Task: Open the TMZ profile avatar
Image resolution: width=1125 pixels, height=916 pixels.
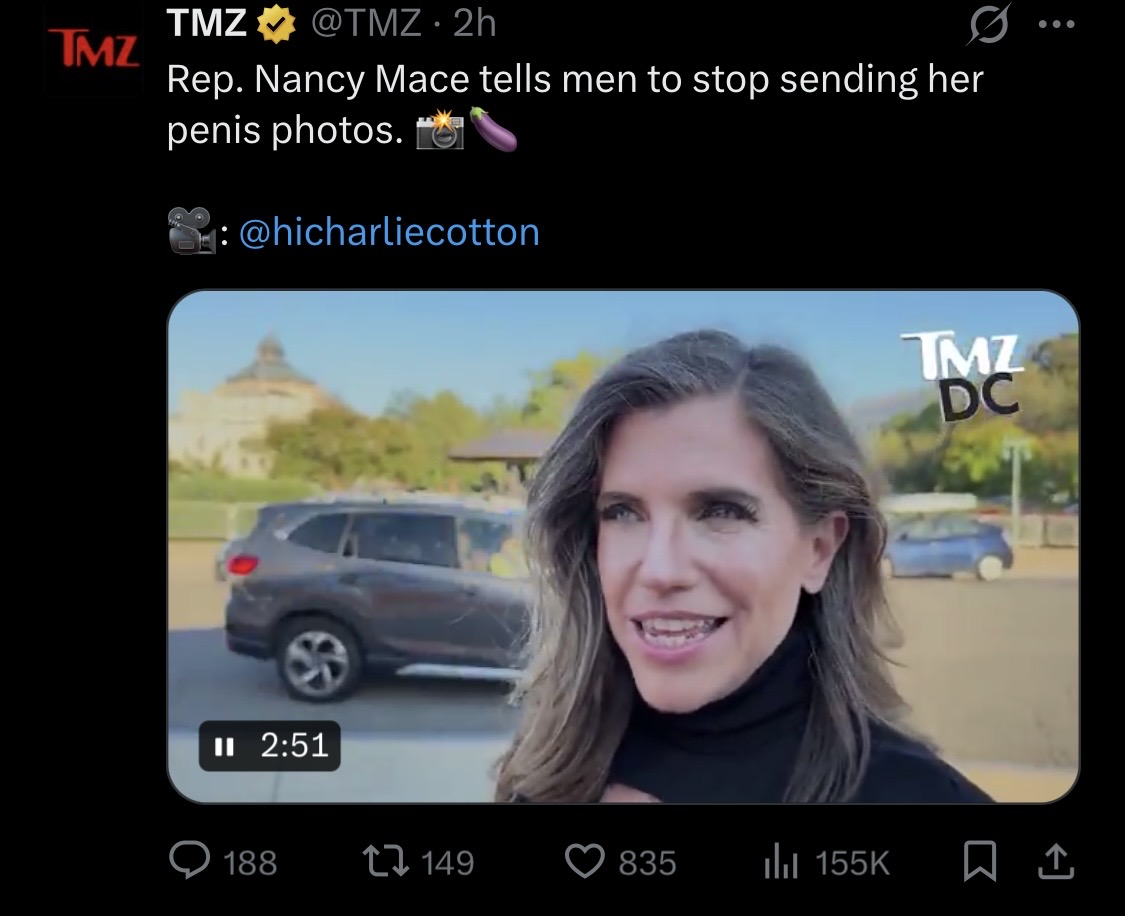Action: click(x=94, y=50)
